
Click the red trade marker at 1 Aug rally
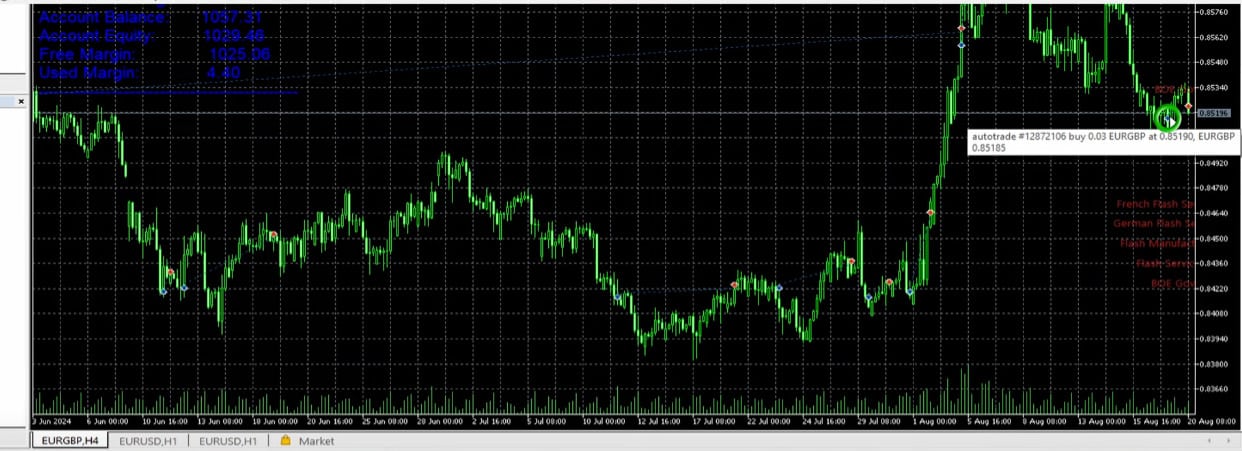click(x=930, y=212)
